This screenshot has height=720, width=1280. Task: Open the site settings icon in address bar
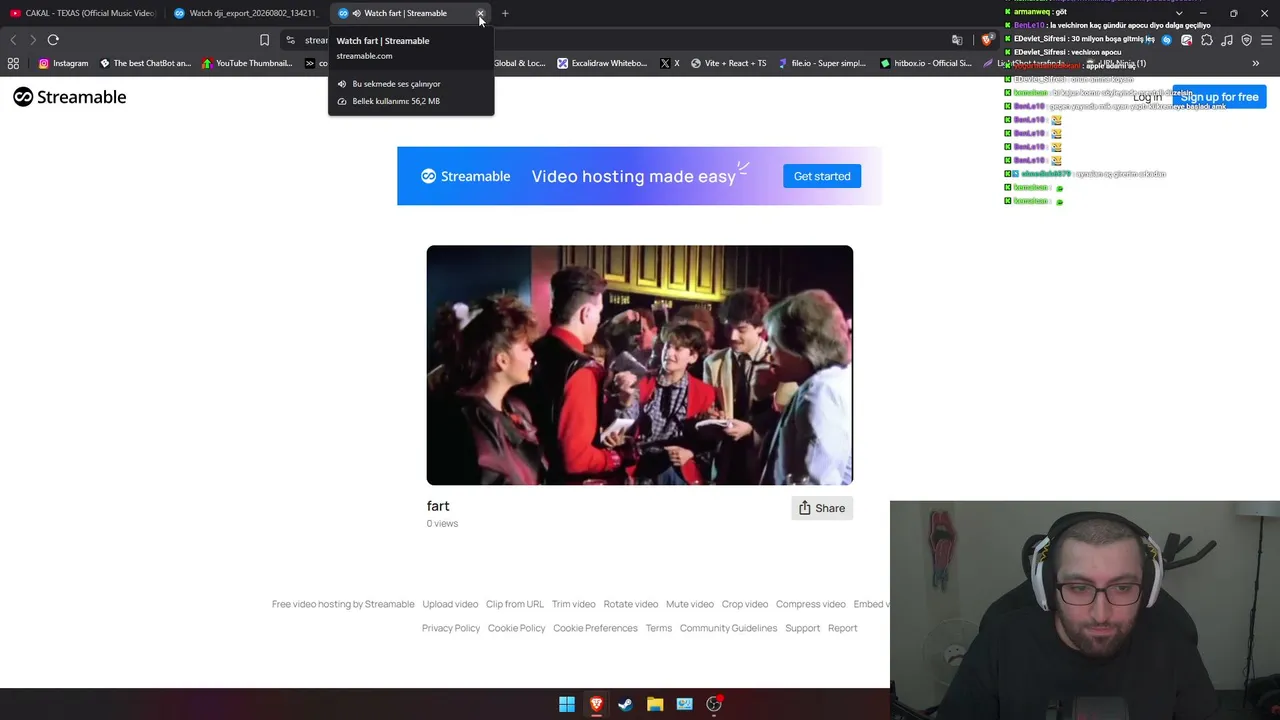(x=290, y=40)
